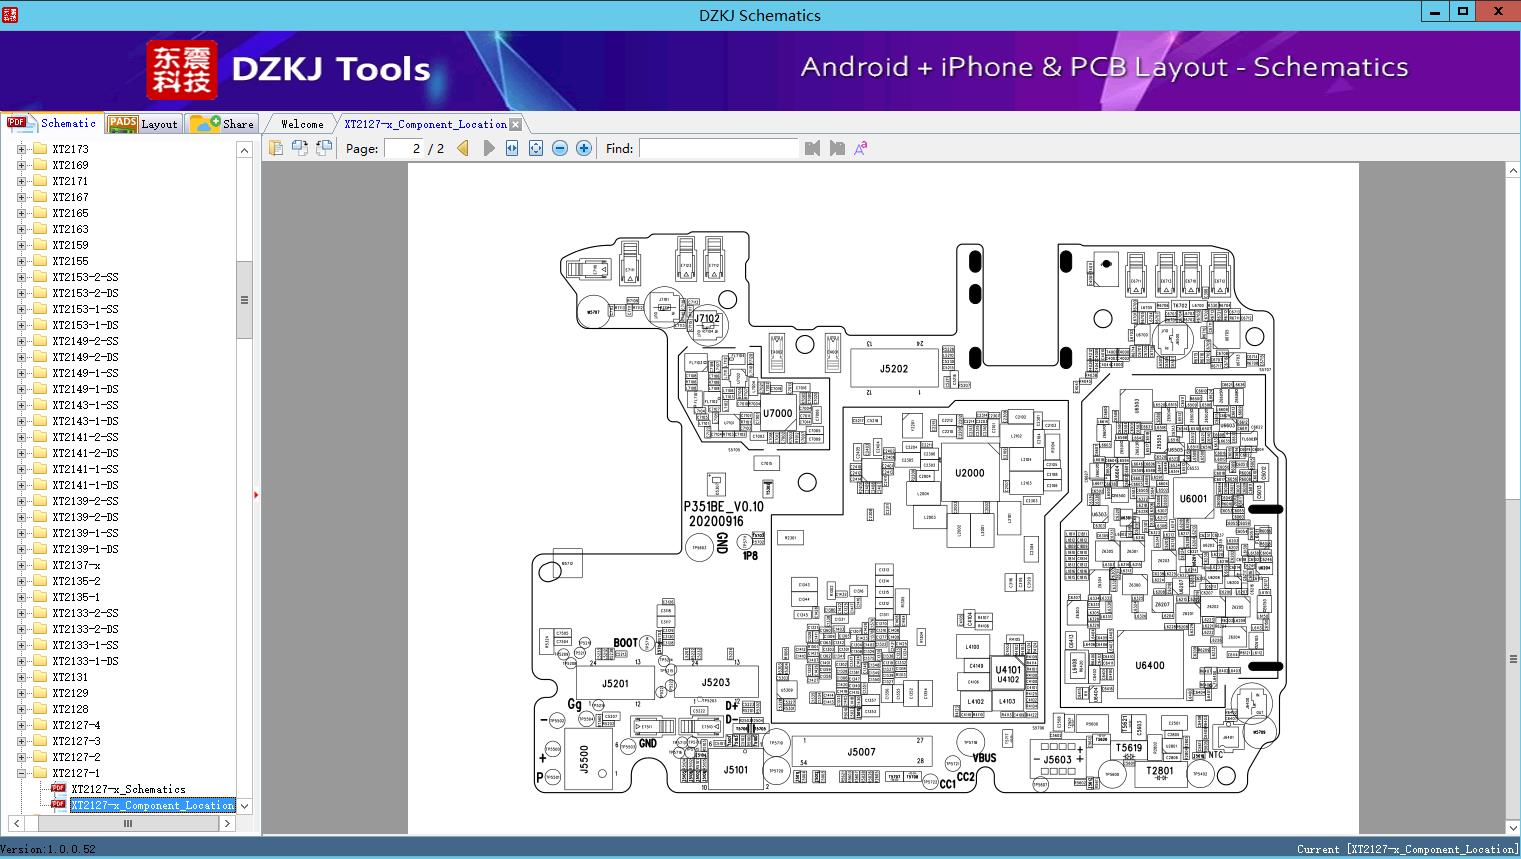Open the Share tab
Viewport: 1521px width, 859px height.
(x=222, y=124)
